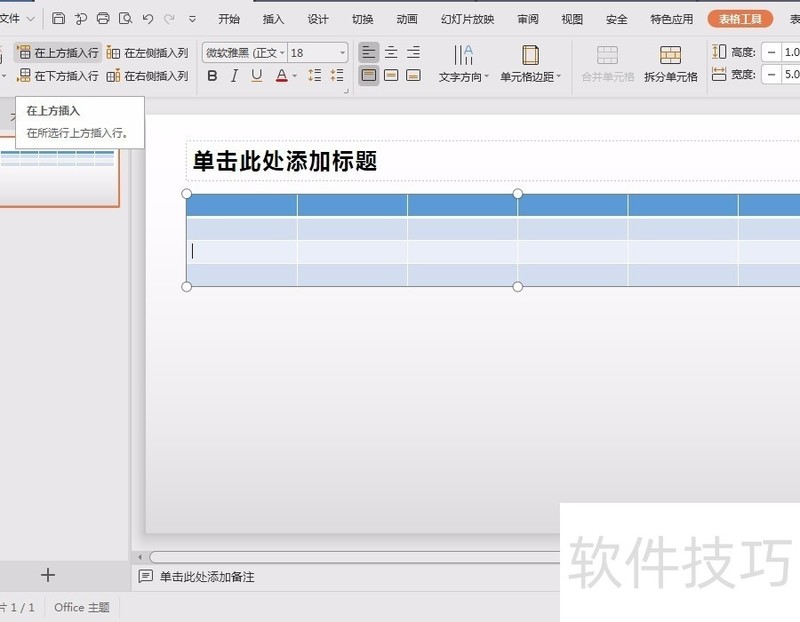Viewport: 800px width, 622px height.
Task: Switch to the 动画 tab
Action: click(407, 19)
